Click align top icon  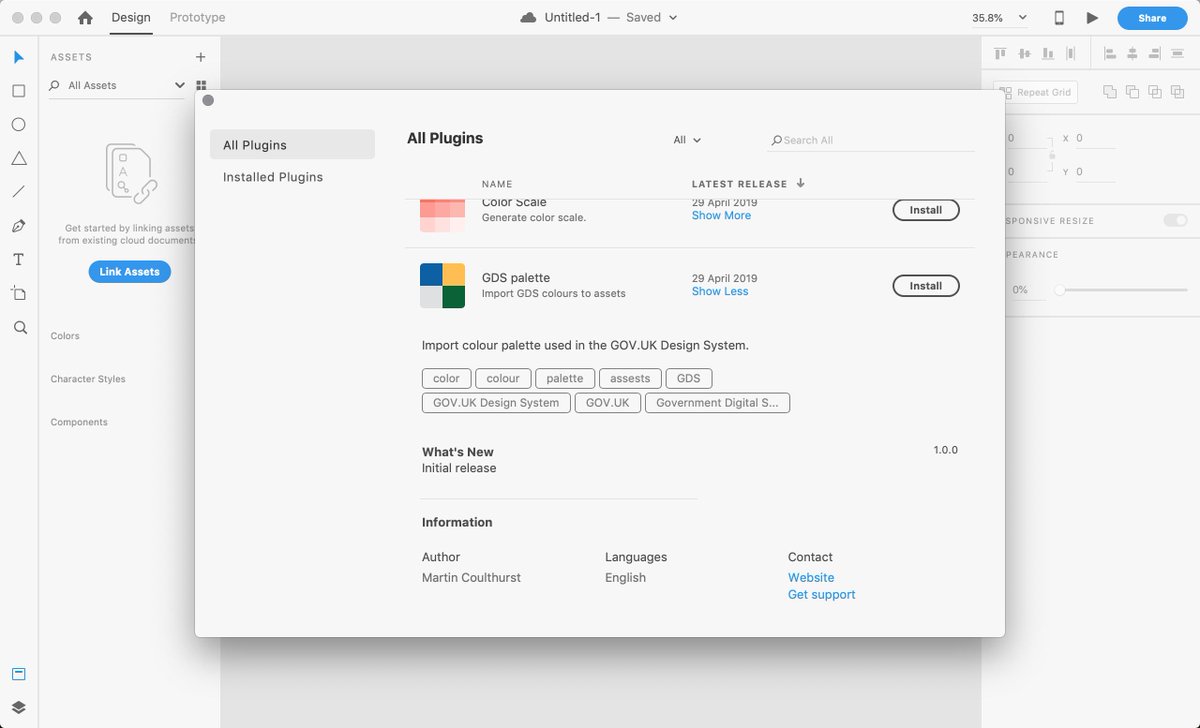pyautogui.click(x=1000, y=54)
